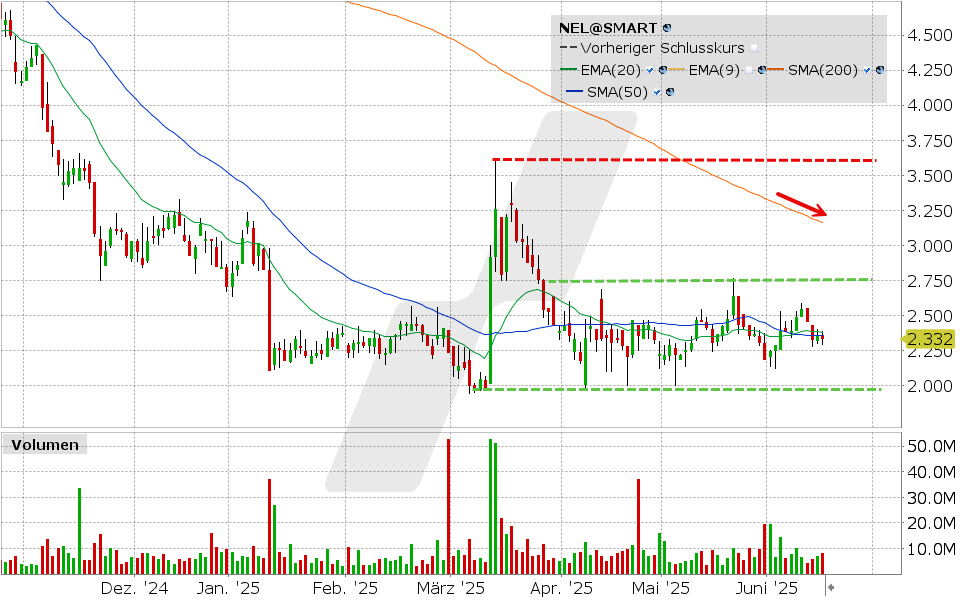Click the gray arrow on the time axis
960x600 pixels.
[x=831, y=588]
